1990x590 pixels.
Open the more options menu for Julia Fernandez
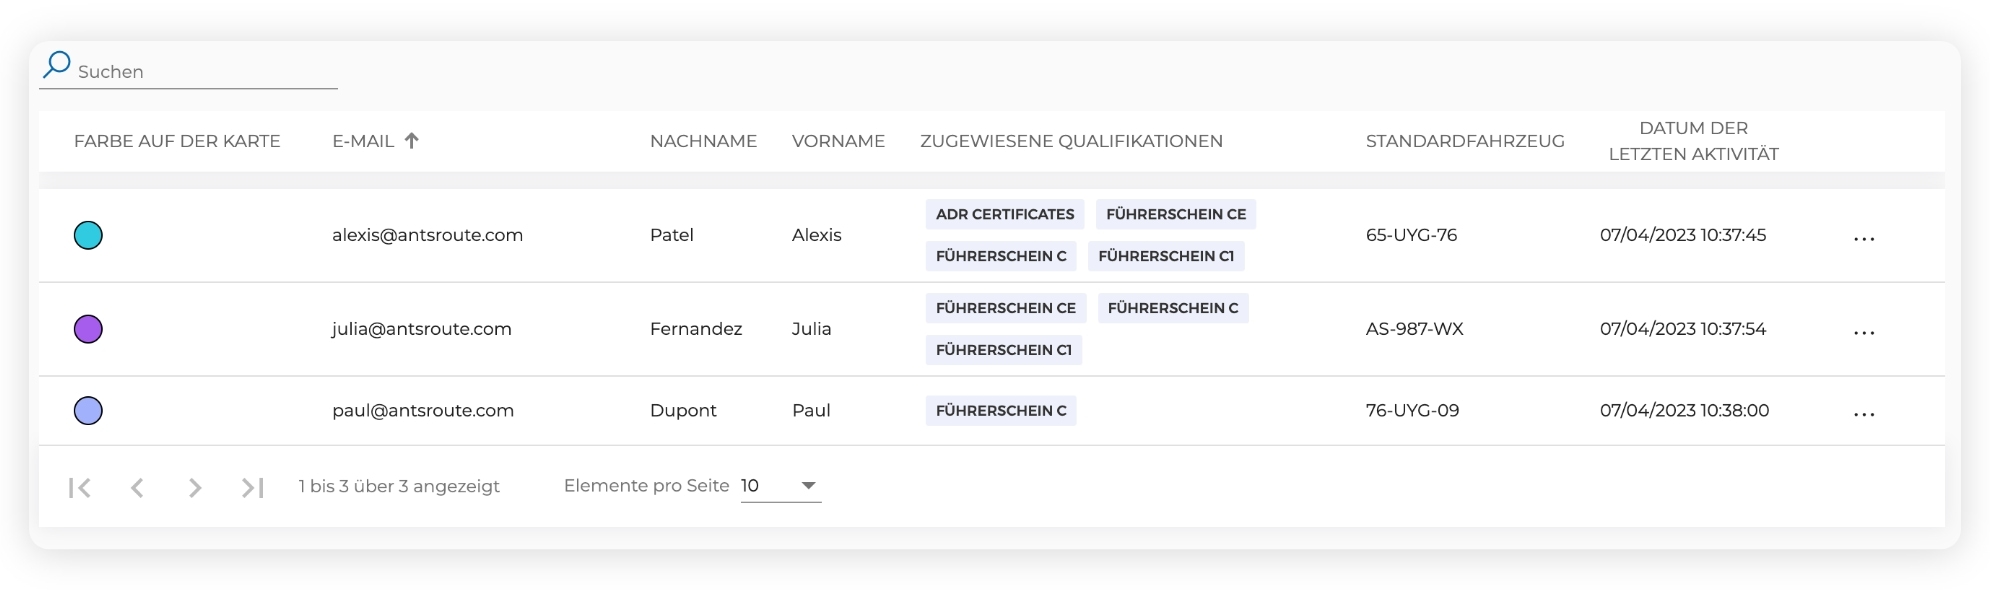point(1863,332)
